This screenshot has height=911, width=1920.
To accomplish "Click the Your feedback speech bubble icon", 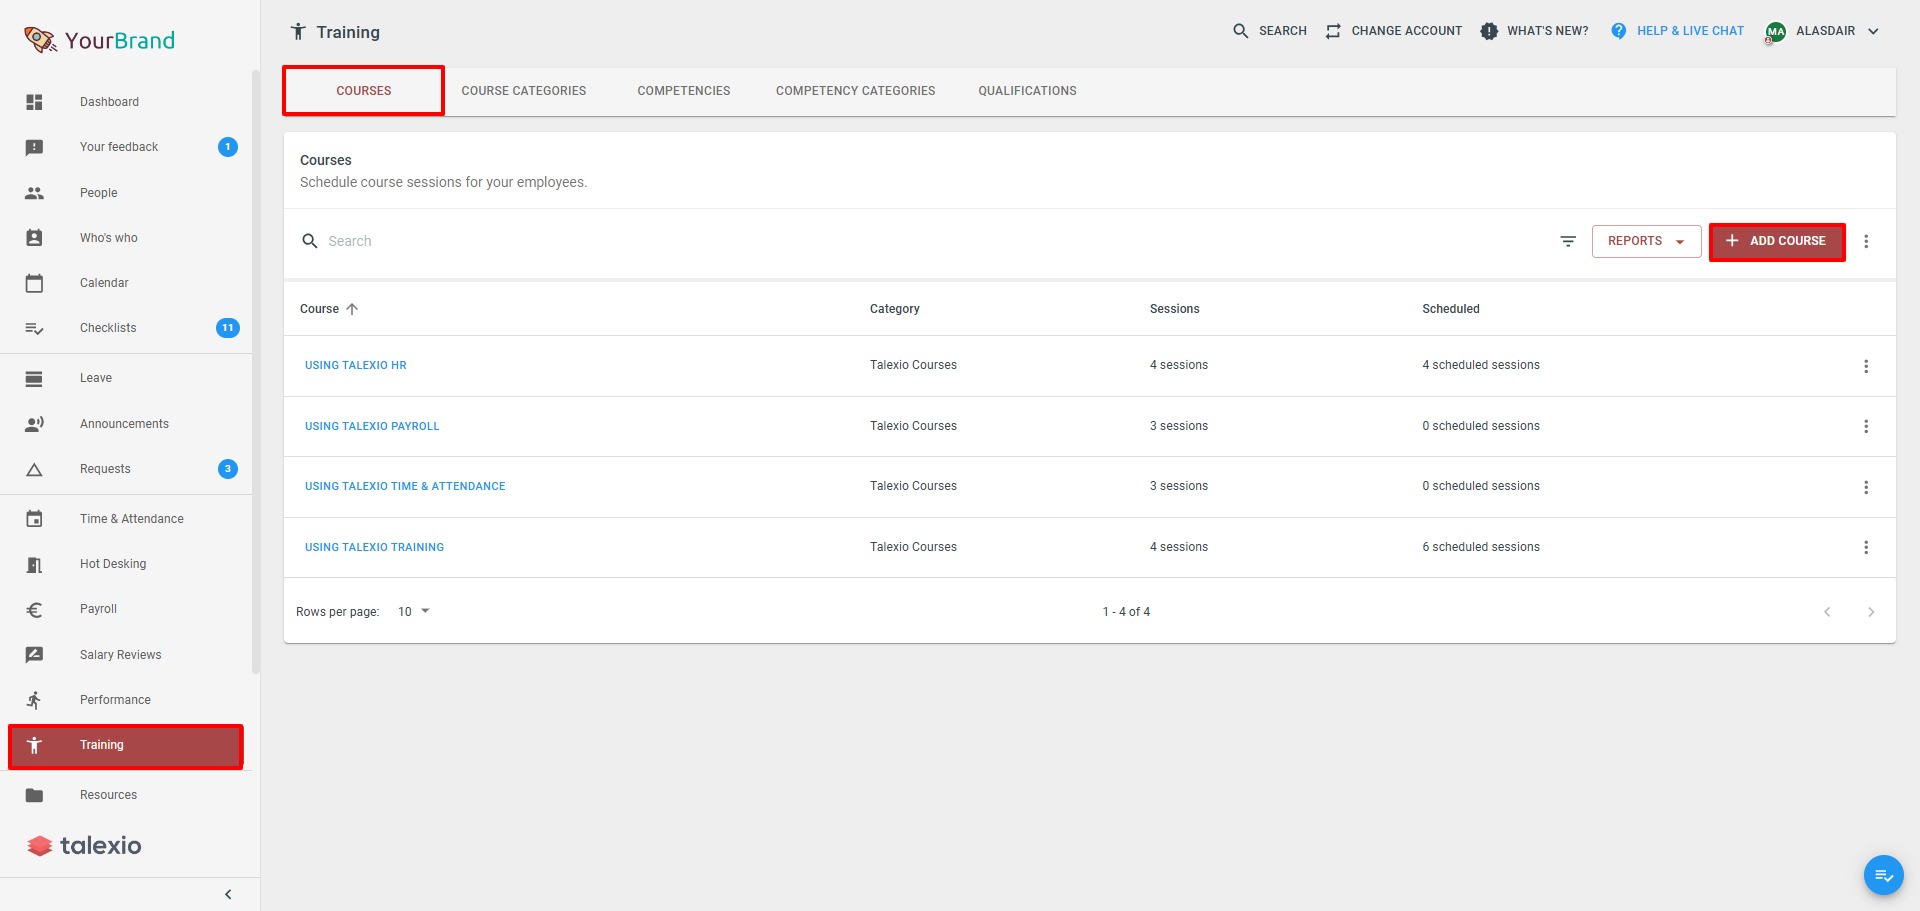I will [34, 148].
